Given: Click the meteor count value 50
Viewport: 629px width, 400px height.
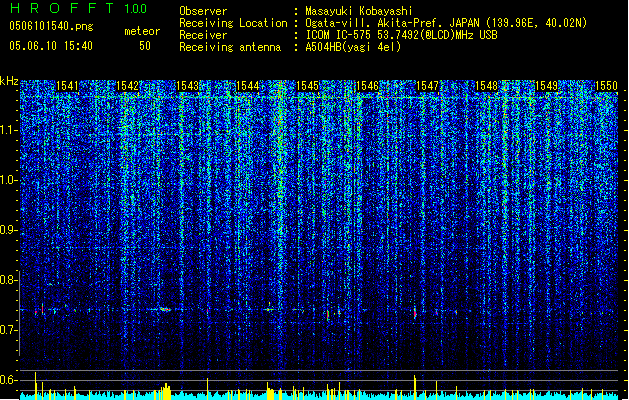Looking at the screenshot, I should pyautogui.click(x=144, y=46).
